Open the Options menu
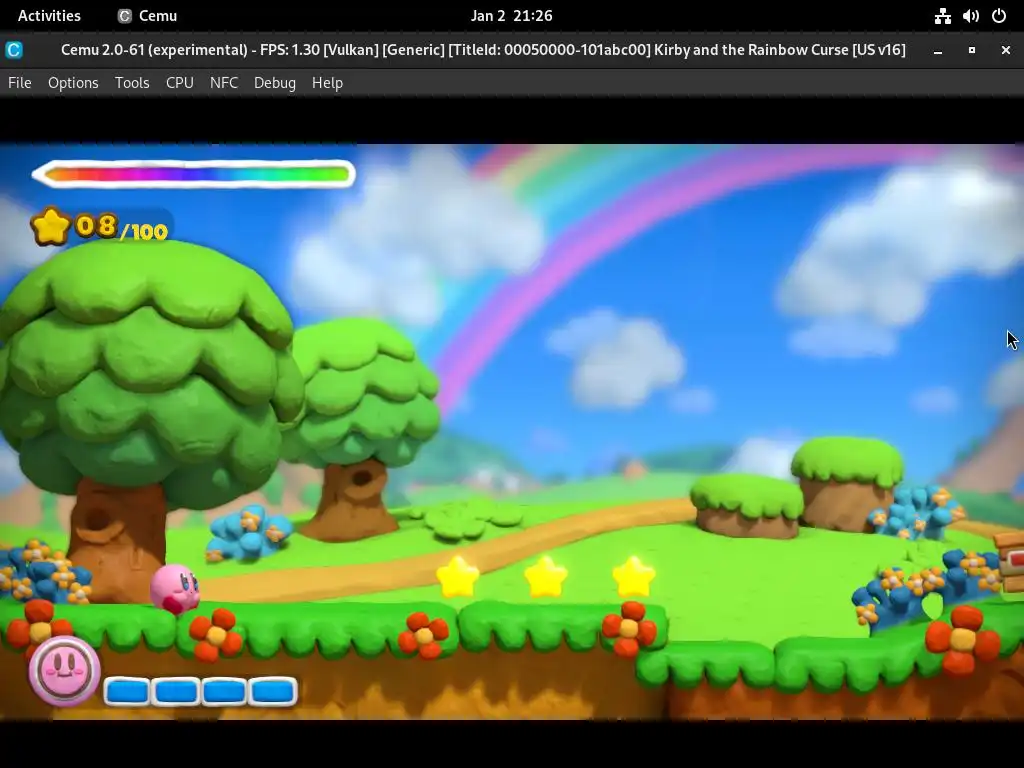1024x768 pixels. coord(73,83)
